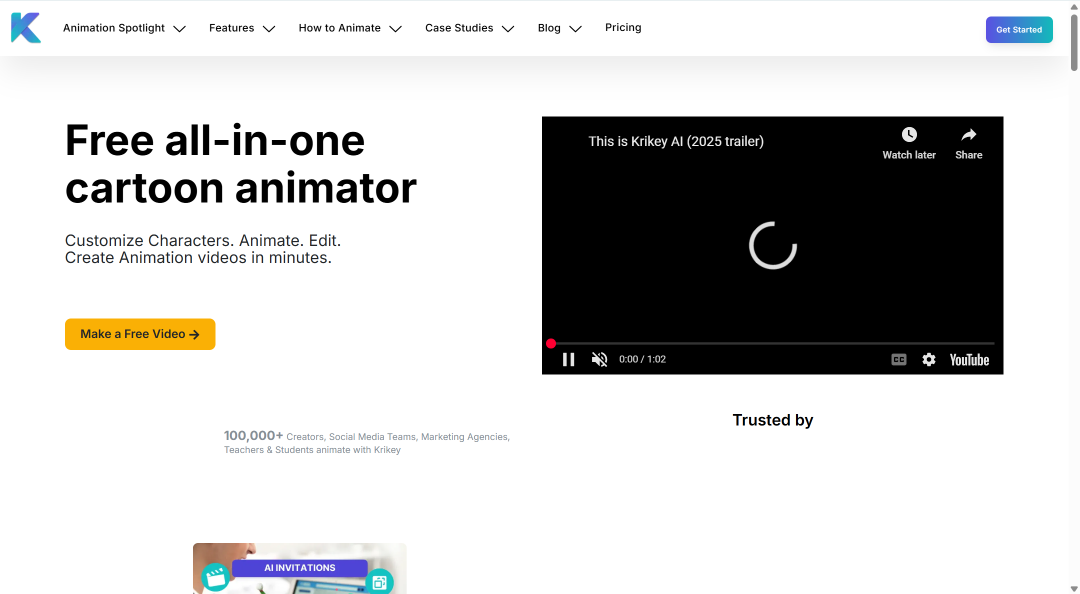Expand the Features chevron arrow
Image resolution: width=1080 pixels, height=594 pixels.
(x=269, y=29)
